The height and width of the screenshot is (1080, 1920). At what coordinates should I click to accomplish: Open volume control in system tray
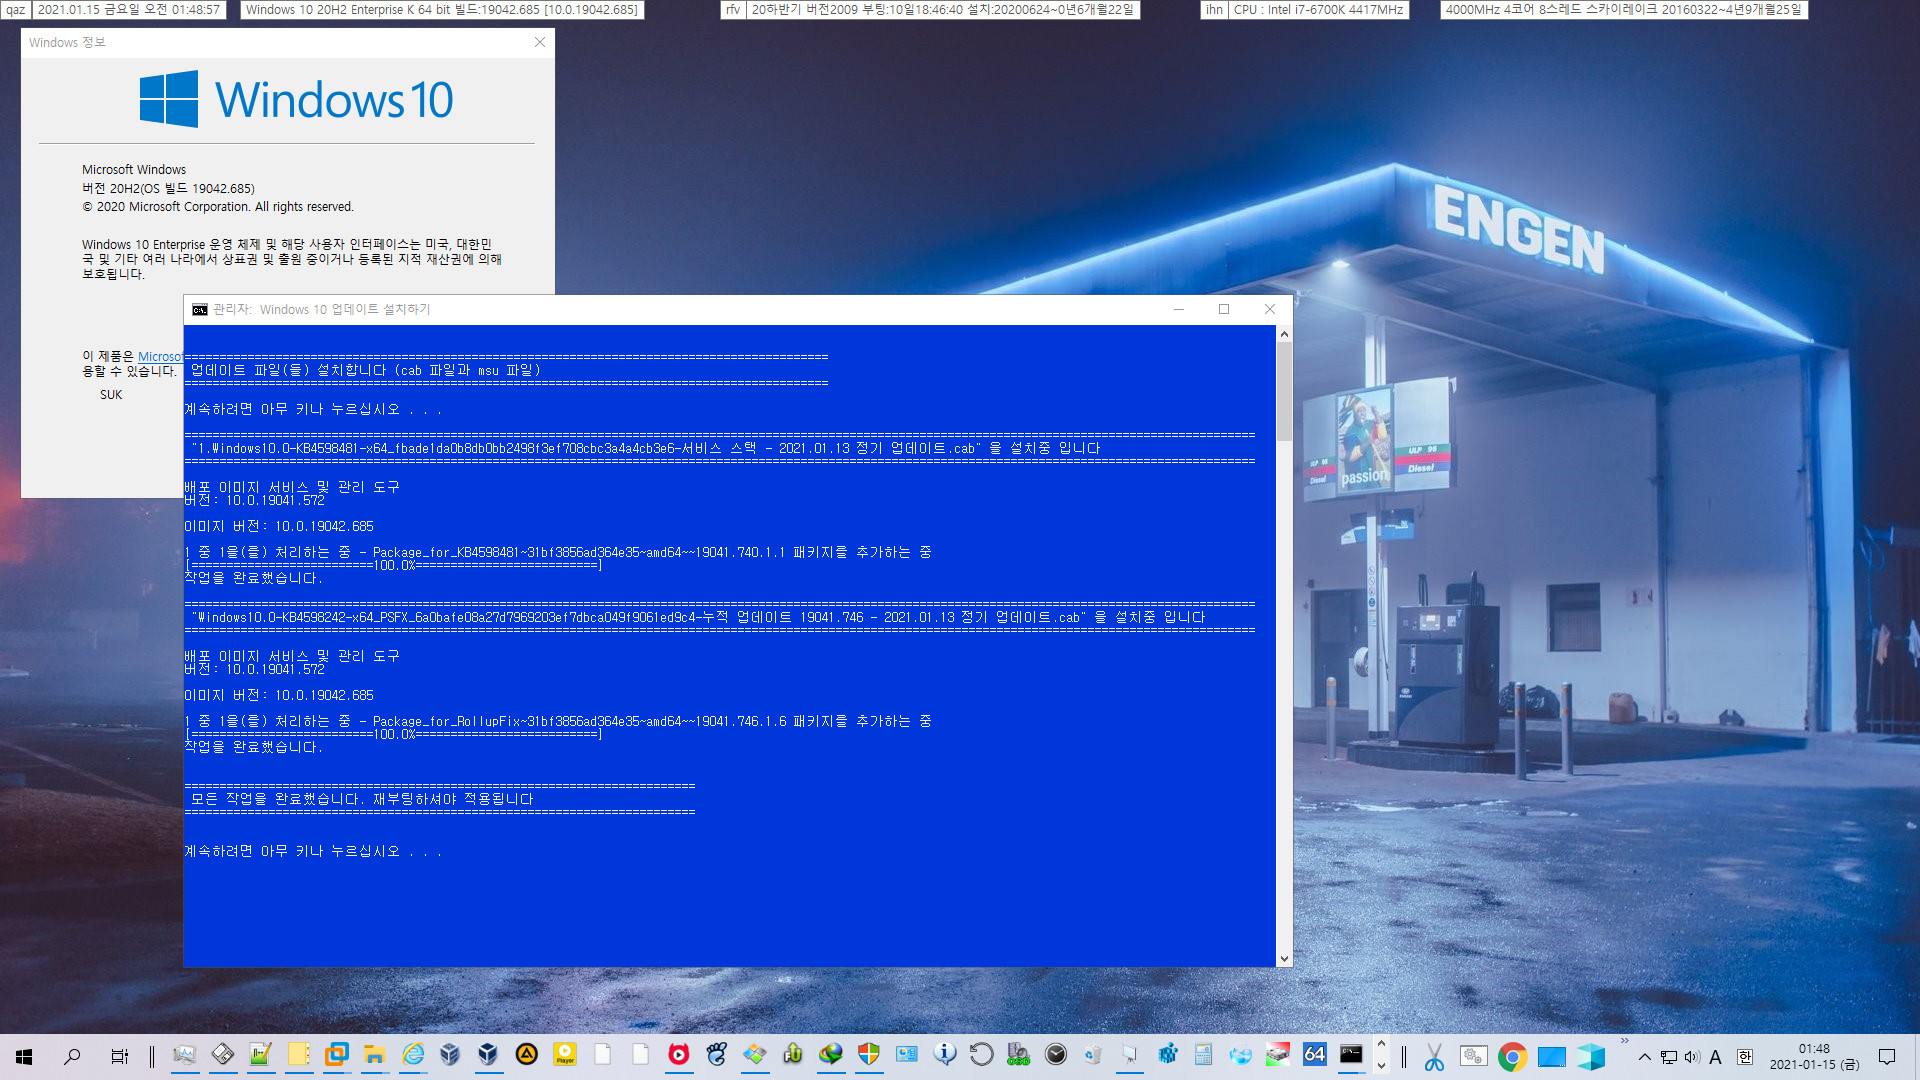(x=1692, y=1057)
